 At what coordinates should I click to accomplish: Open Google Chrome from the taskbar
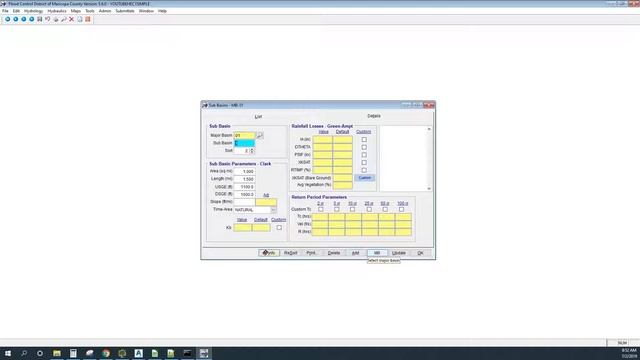(x=106, y=353)
